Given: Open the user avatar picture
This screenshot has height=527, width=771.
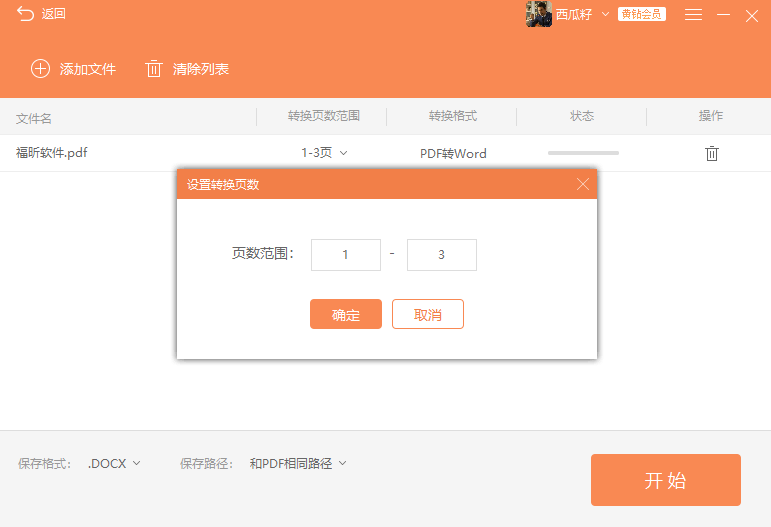Looking at the screenshot, I should [538, 14].
